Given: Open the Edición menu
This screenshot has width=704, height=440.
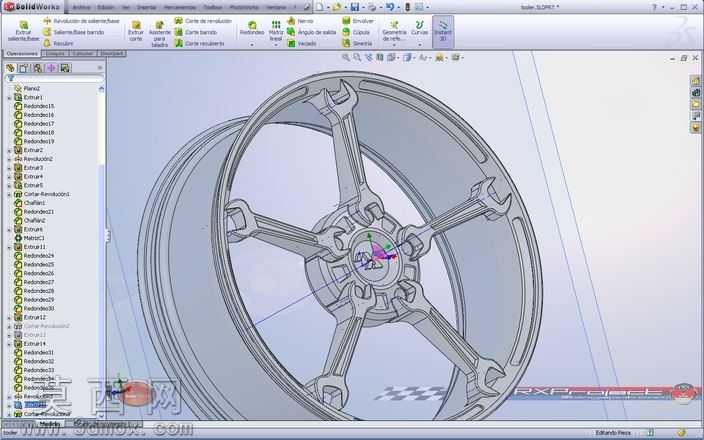Looking at the screenshot, I should [106, 7].
